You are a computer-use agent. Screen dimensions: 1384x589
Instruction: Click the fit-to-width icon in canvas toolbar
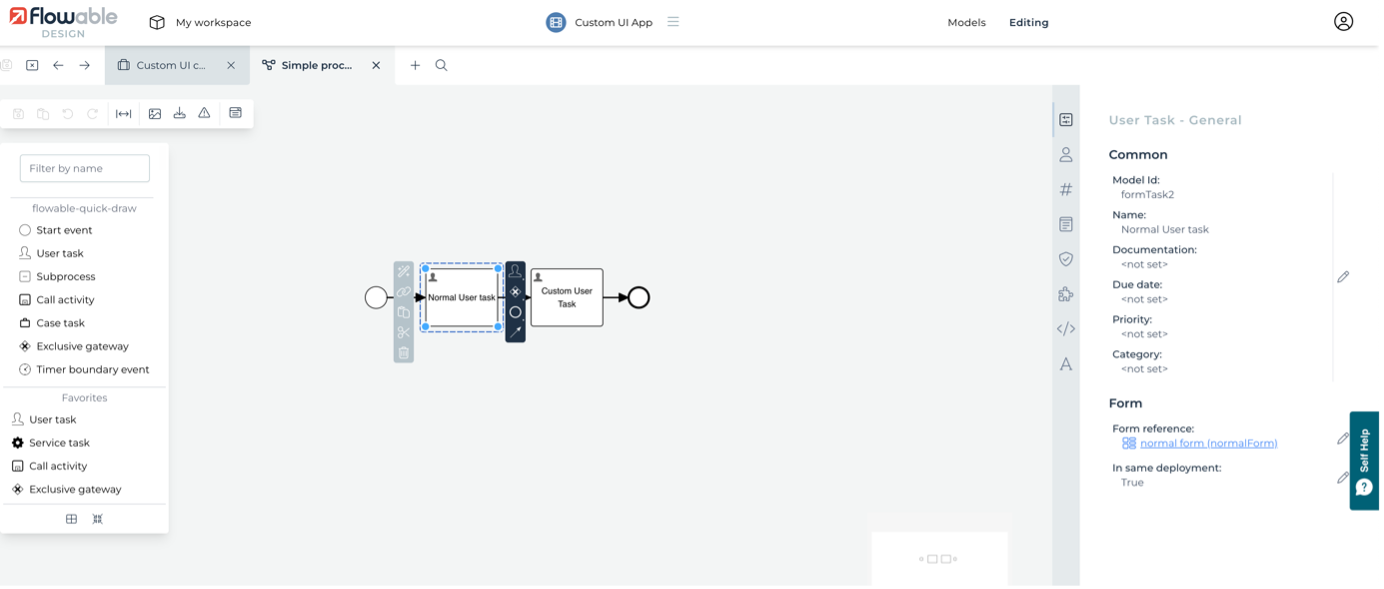tap(124, 114)
